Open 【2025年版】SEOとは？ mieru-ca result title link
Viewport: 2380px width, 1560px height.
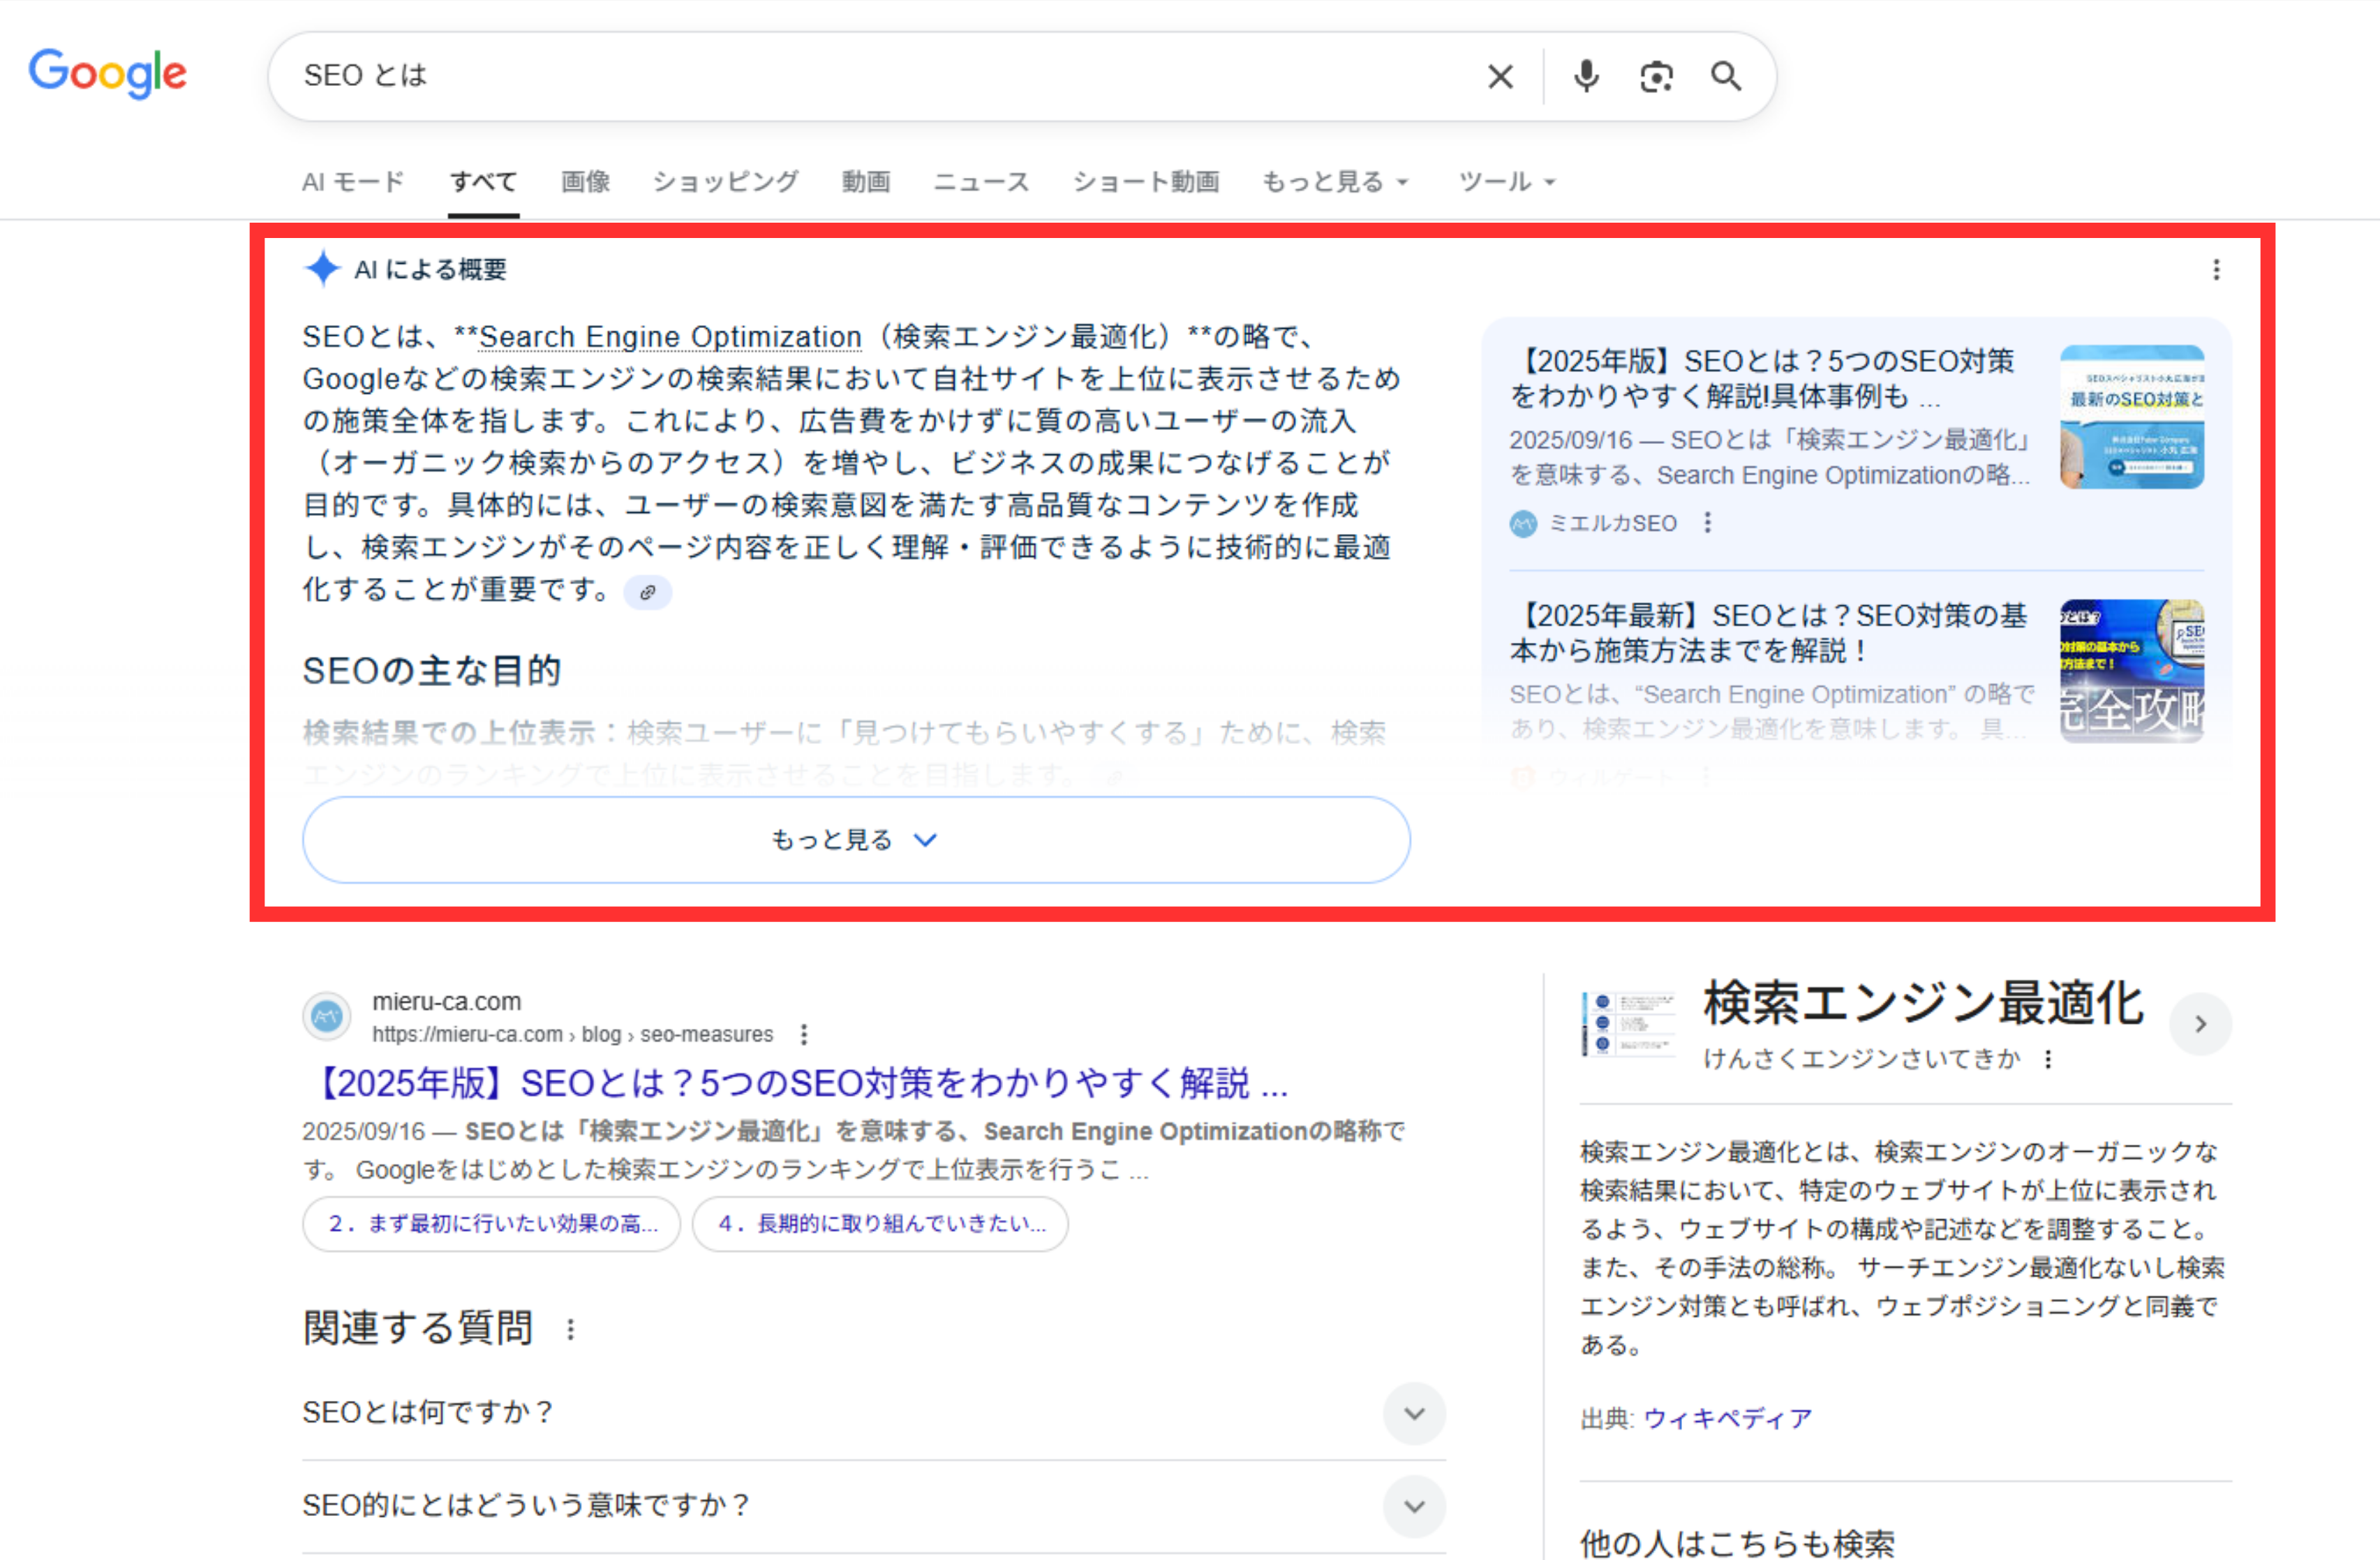pyautogui.click(x=800, y=1084)
